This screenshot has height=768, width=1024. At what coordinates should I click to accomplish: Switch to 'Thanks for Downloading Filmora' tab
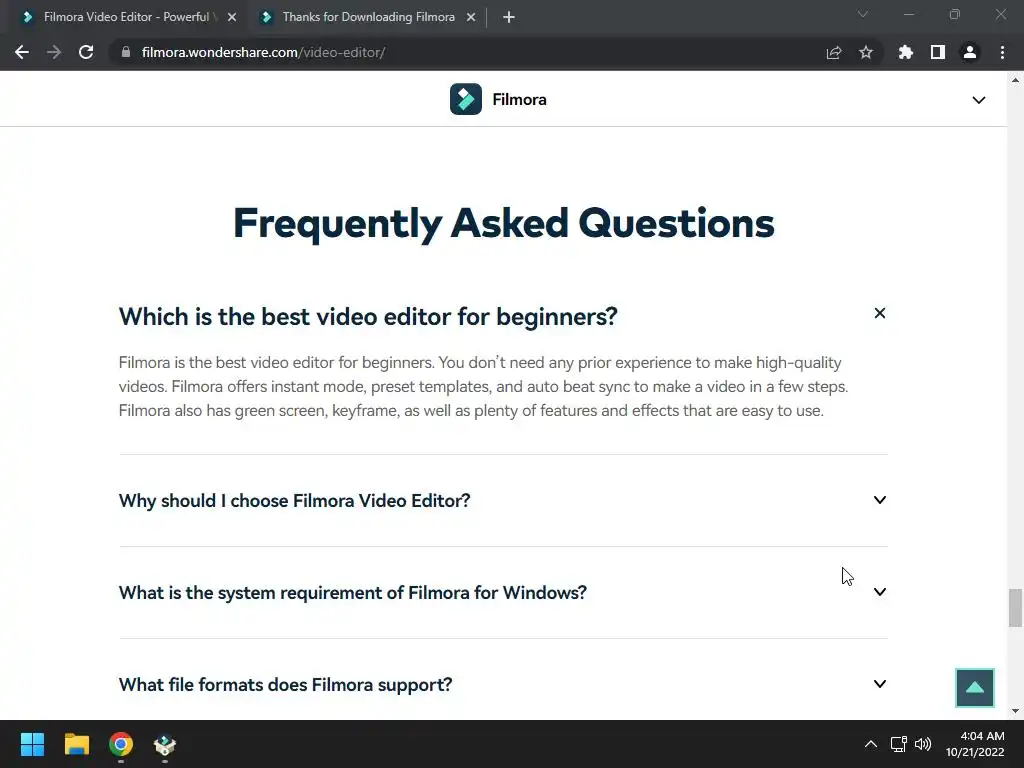click(x=368, y=17)
